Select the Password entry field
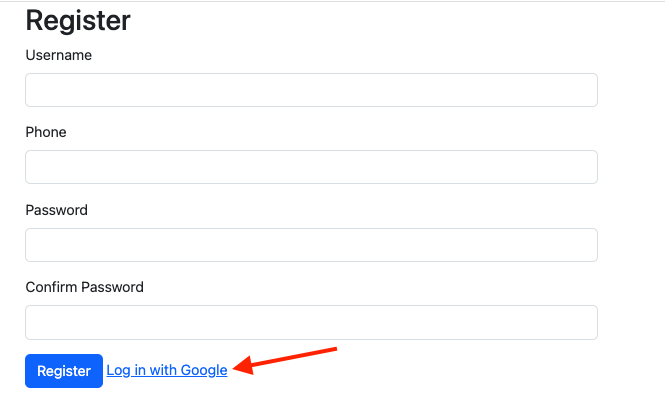 tap(311, 245)
